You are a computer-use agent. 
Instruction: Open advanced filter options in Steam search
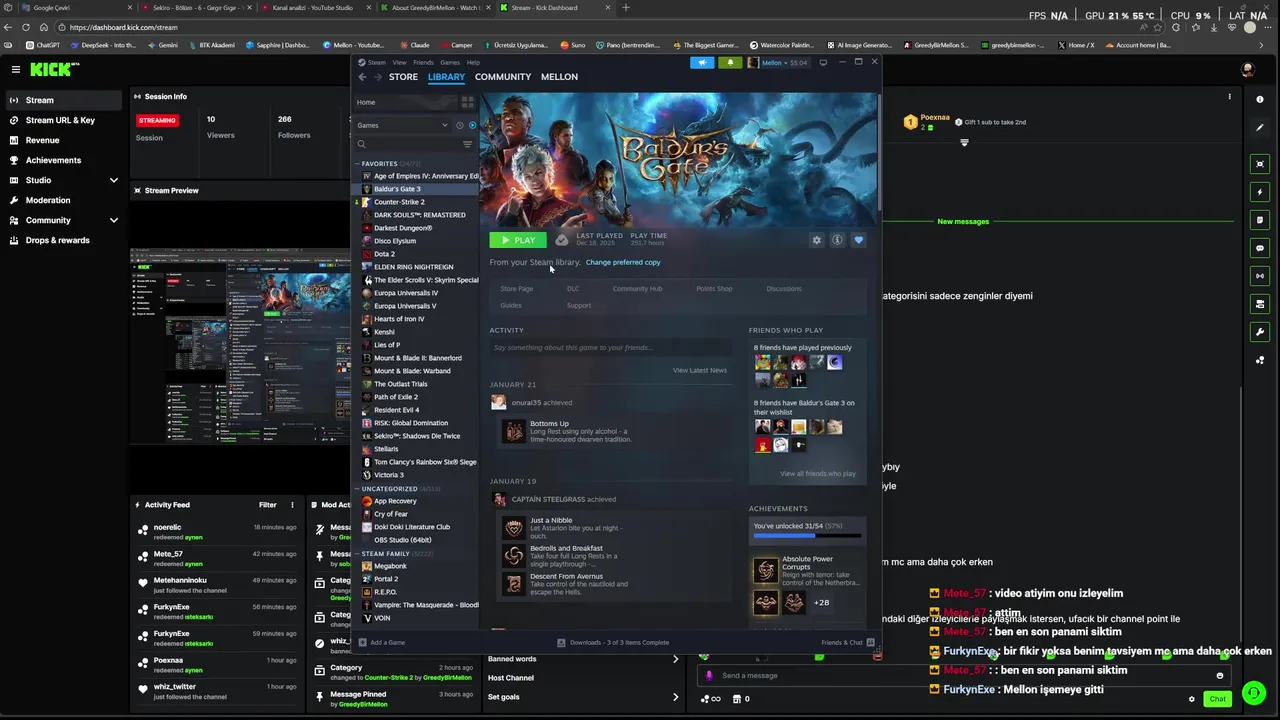coord(467,144)
